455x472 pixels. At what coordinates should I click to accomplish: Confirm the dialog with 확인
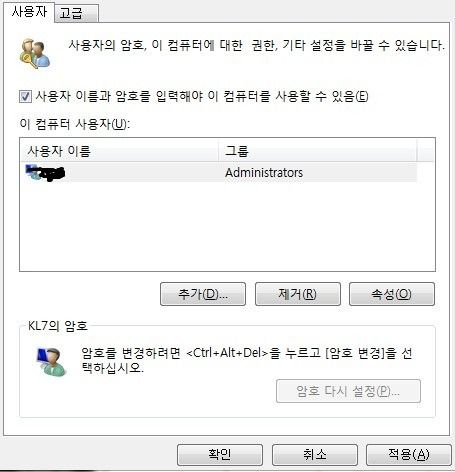coord(220,455)
